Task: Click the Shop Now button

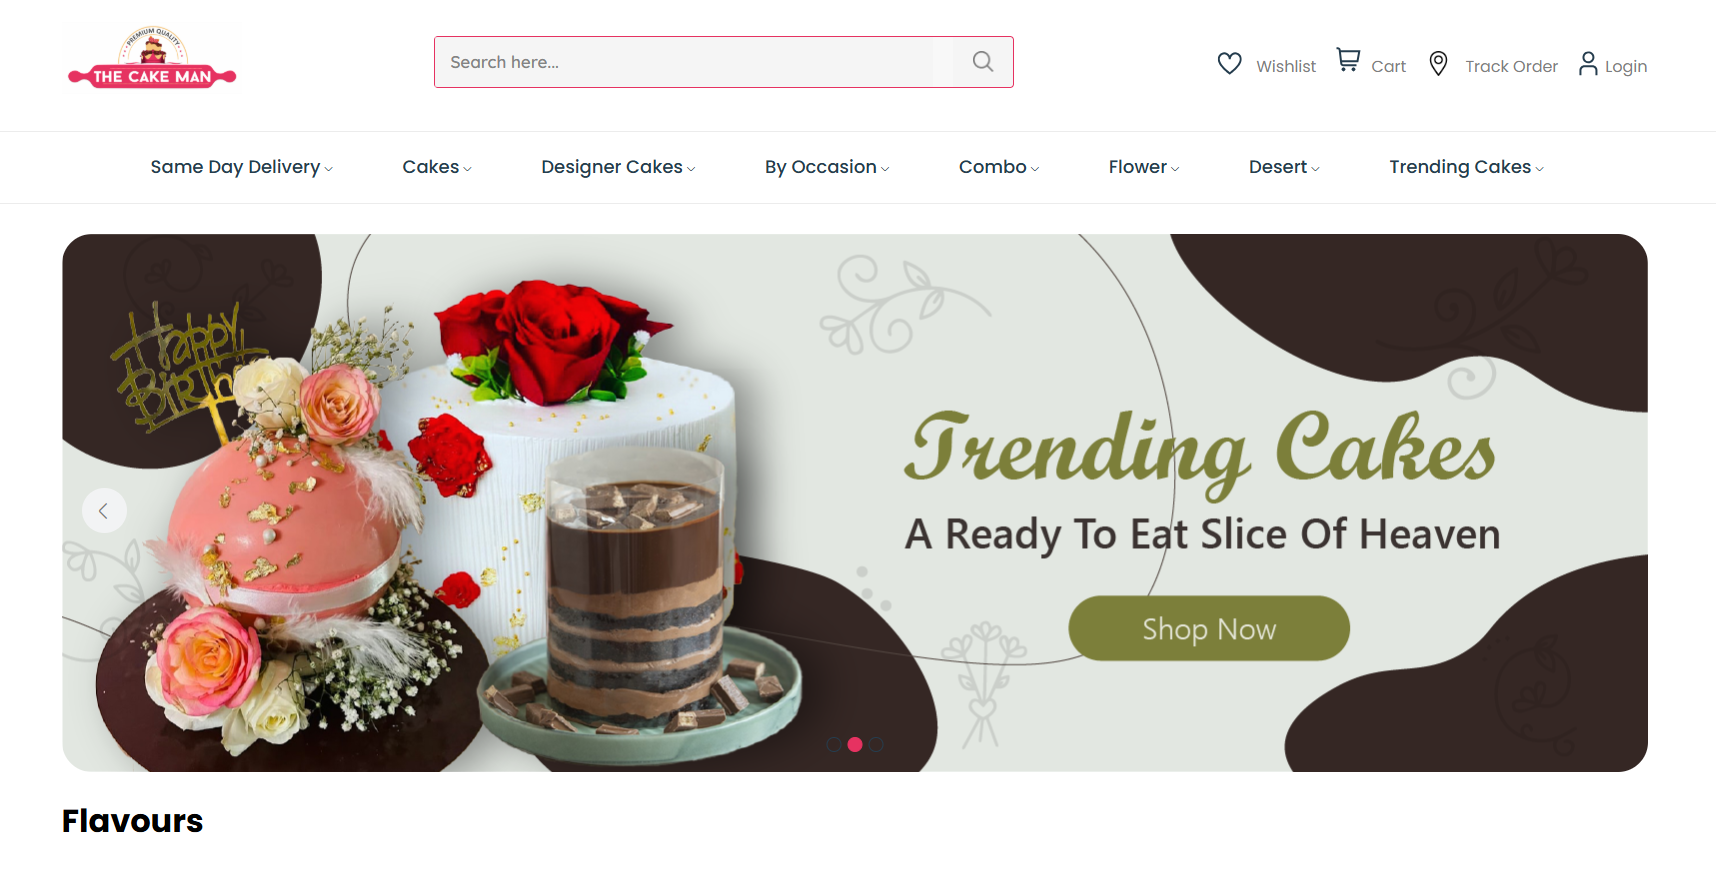Action: (x=1209, y=628)
